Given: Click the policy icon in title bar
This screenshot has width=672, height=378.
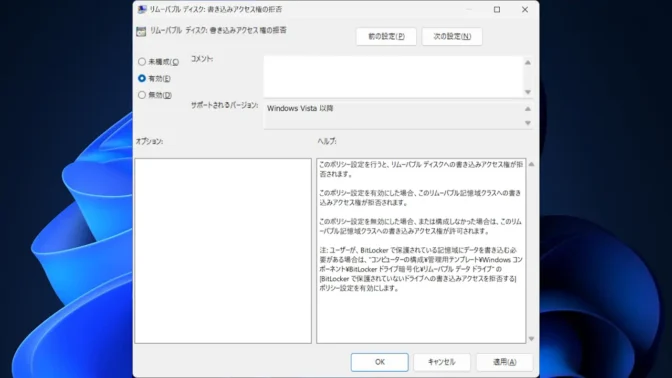Looking at the screenshot, I should click(x=142, y=9).
